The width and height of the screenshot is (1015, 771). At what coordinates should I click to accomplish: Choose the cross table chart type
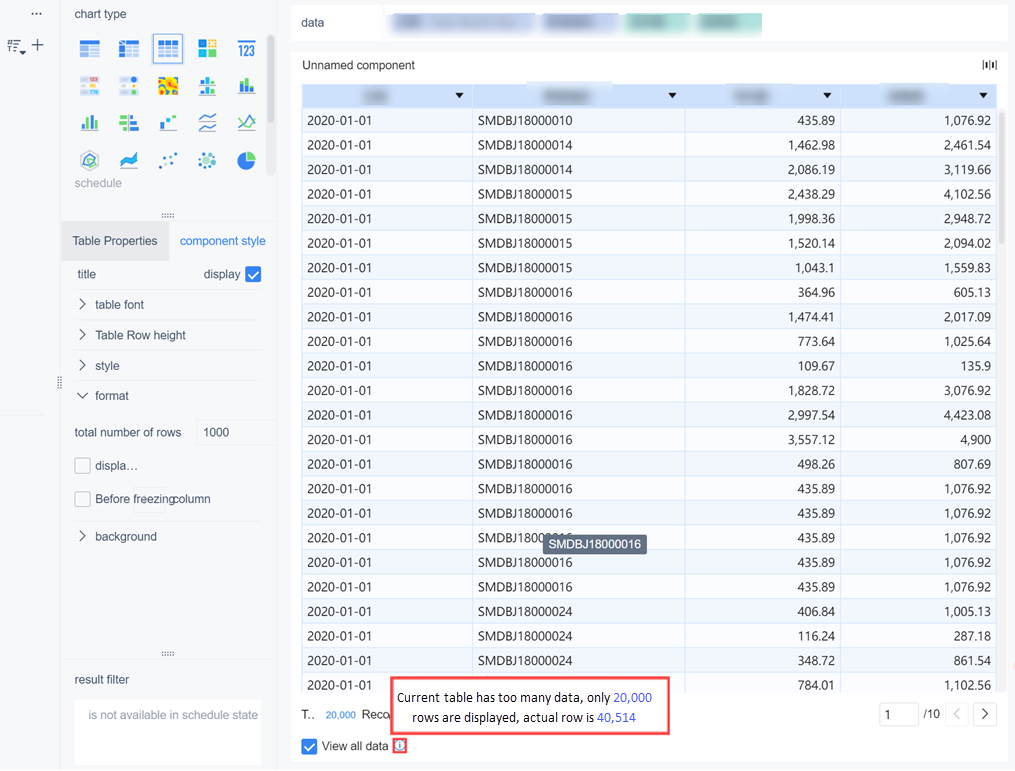click(129, 49)
